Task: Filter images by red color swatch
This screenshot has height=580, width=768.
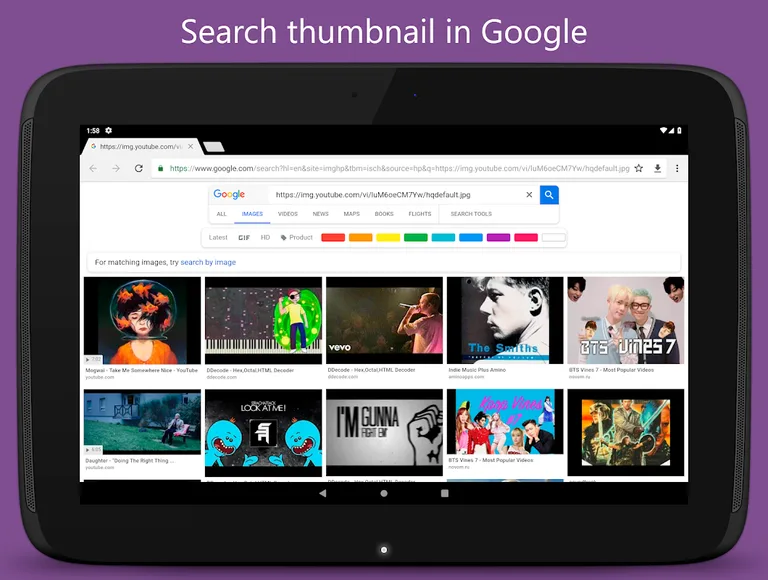Action: coord(333,238)
